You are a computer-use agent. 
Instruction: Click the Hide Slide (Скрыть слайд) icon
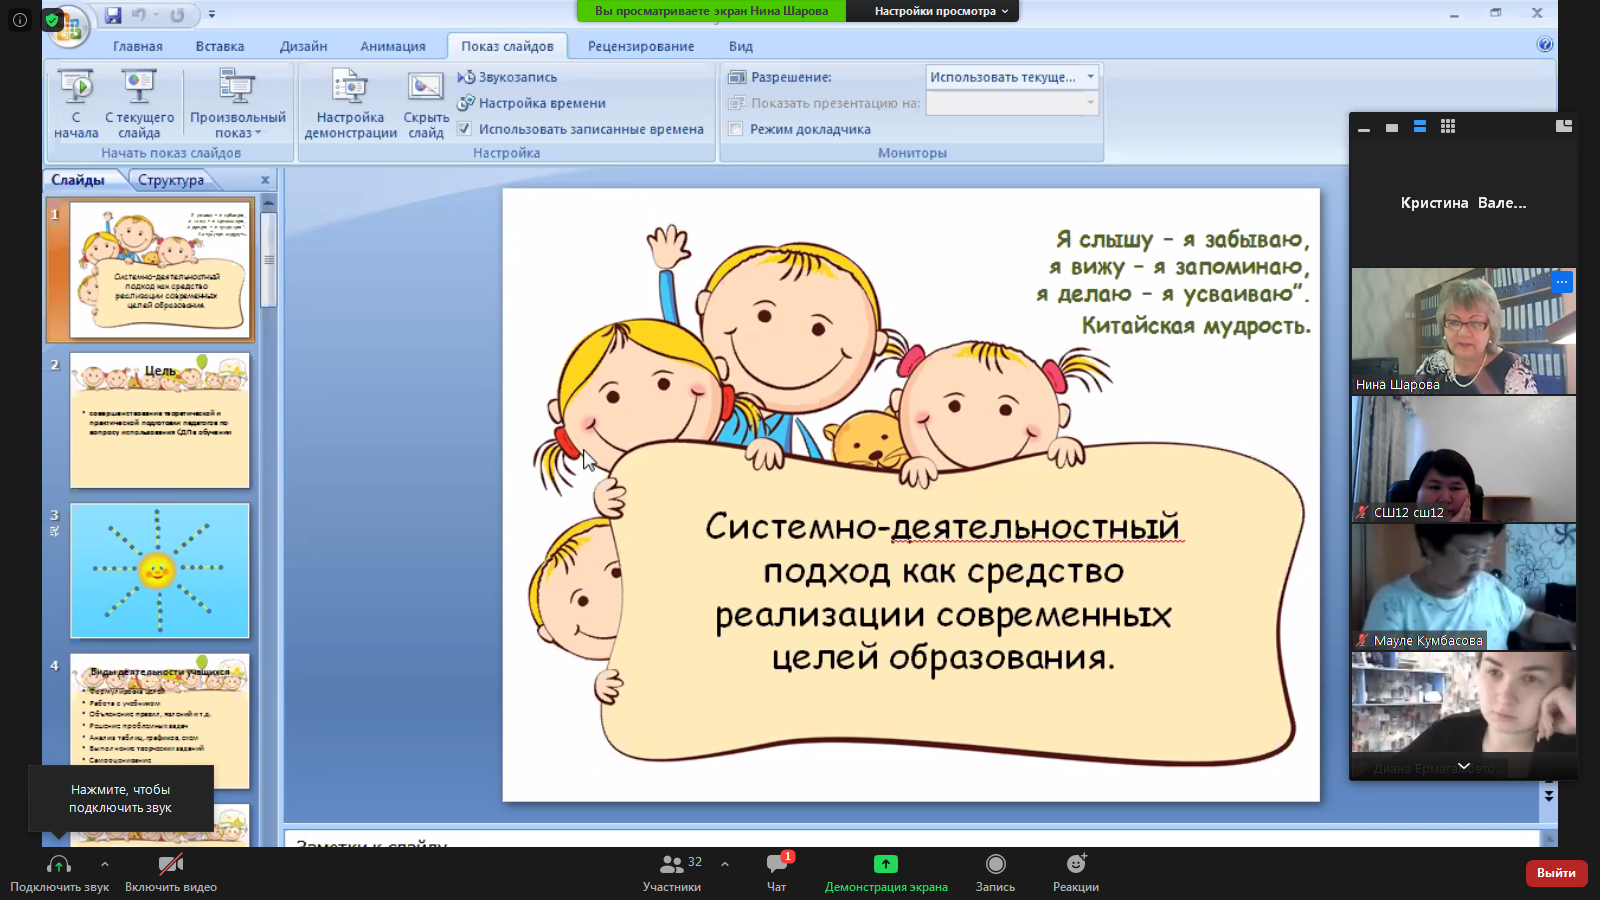pyautogui.click(x=425, y=88)
